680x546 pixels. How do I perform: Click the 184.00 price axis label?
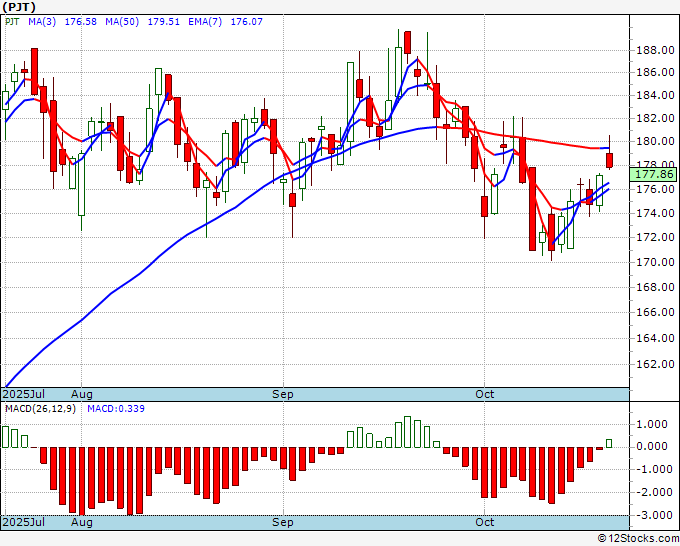(655, 95)
